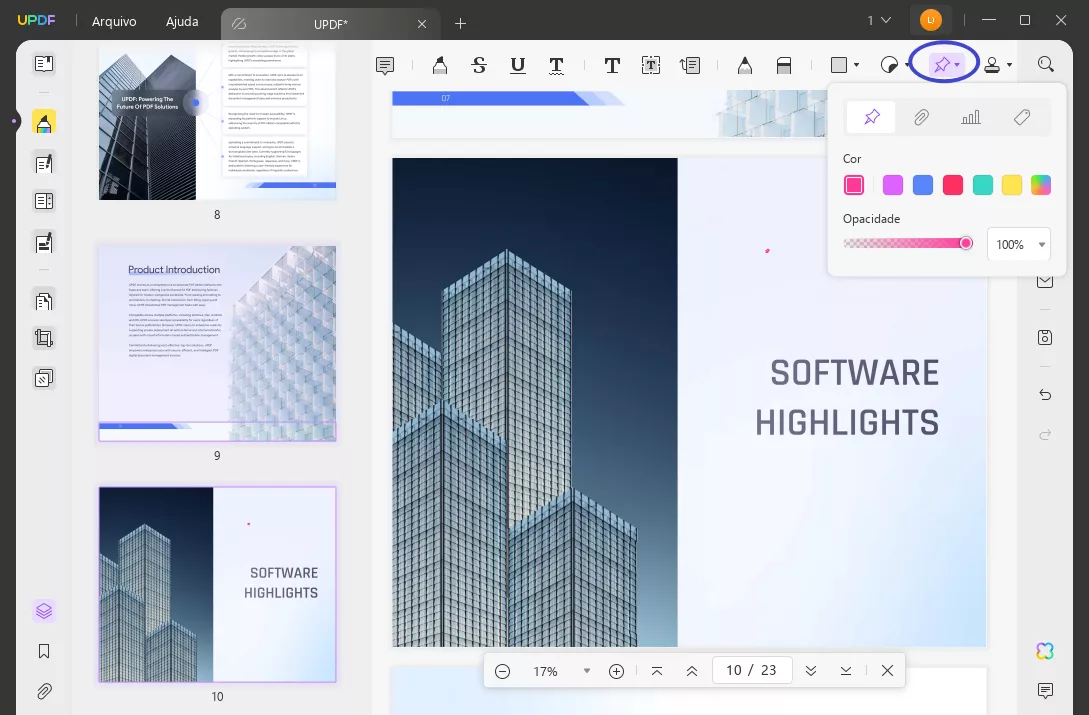Image resolution: width=1089 pixels, height=715 pixels.
Task: Open Edit PDF mode in left sidebar
Action: [x=44, y=164]
